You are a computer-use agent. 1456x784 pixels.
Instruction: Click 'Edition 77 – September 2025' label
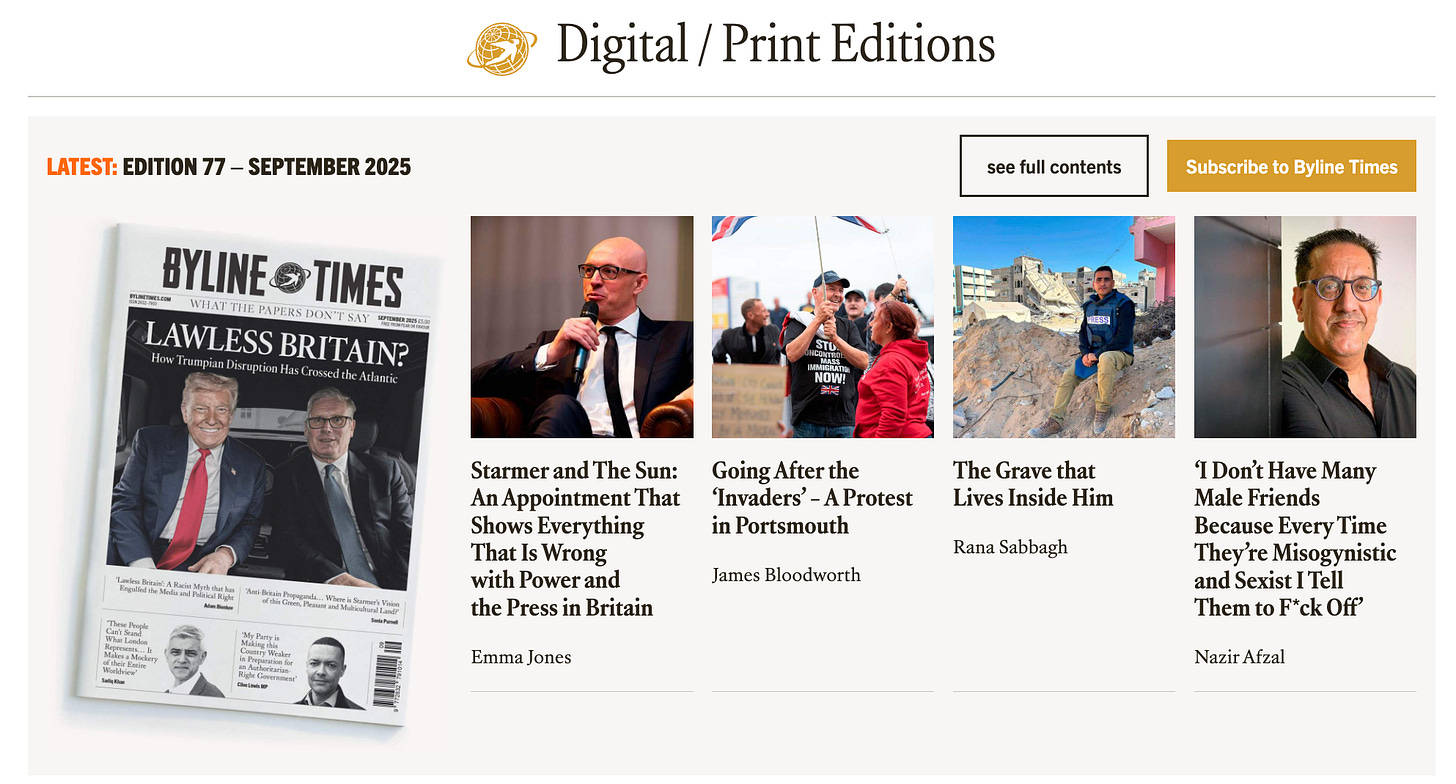point(267,167)
